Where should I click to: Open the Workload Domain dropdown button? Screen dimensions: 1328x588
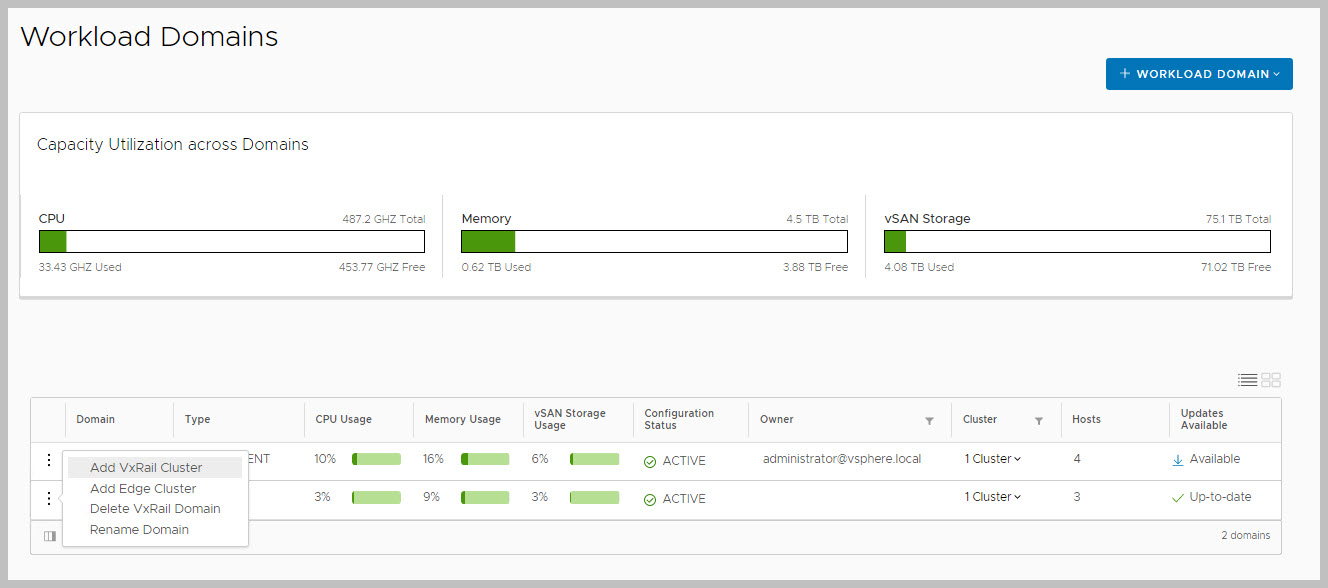[x=1198, y=74]
